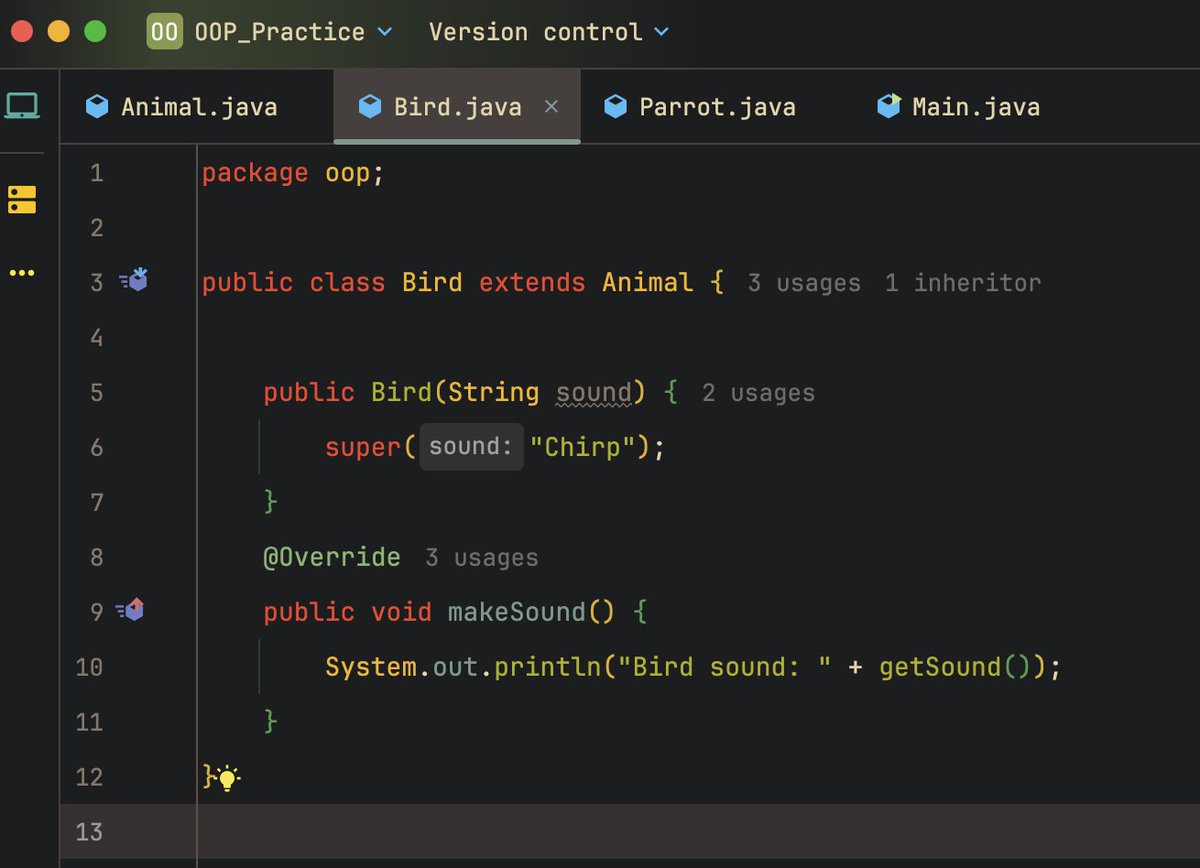Click line number 13 in gutter
Image resolution: width=1200 pixels, height=868 pixels.
(x=89, y=831)
